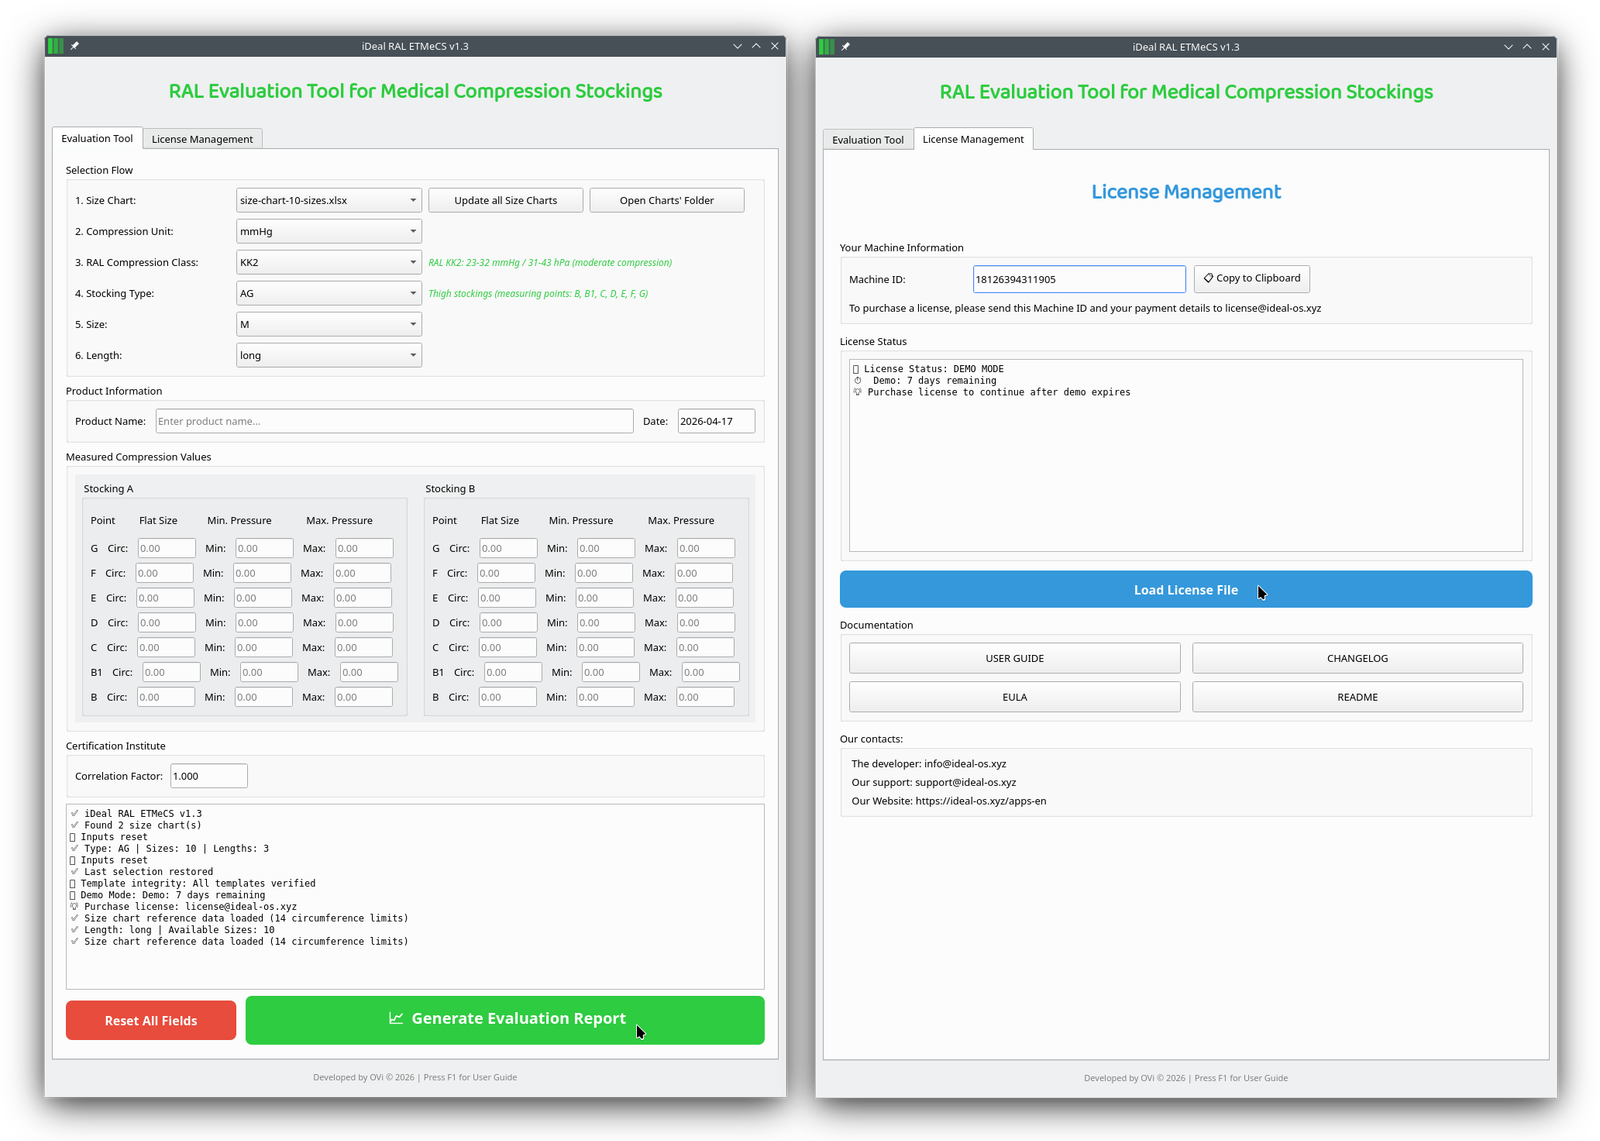Click the green app icon in left window titlebar
Screen dimensions: 1600x1141
pyautogui.click(x=56, y=46)
